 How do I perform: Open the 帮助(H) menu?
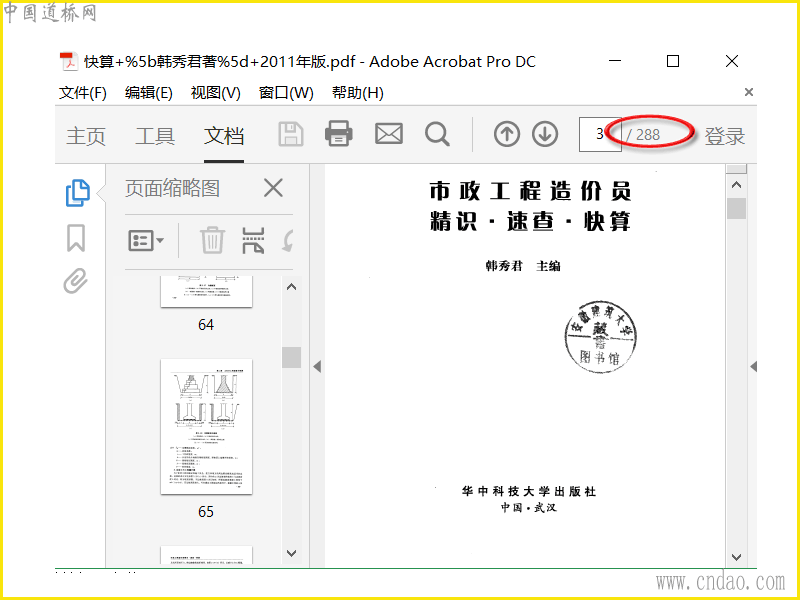click(x=358, y=93)
